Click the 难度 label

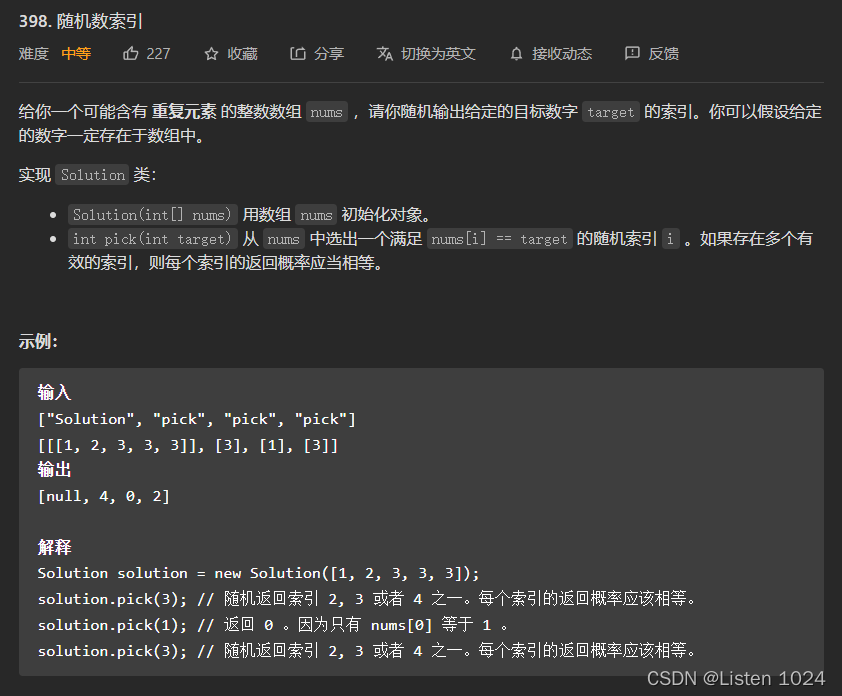coord(34,54)
